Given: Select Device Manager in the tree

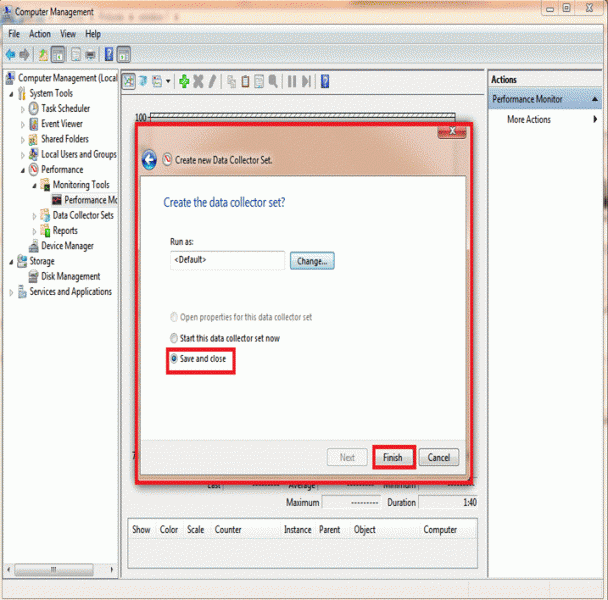Looking at the screenshot, I should pos(61,246).
